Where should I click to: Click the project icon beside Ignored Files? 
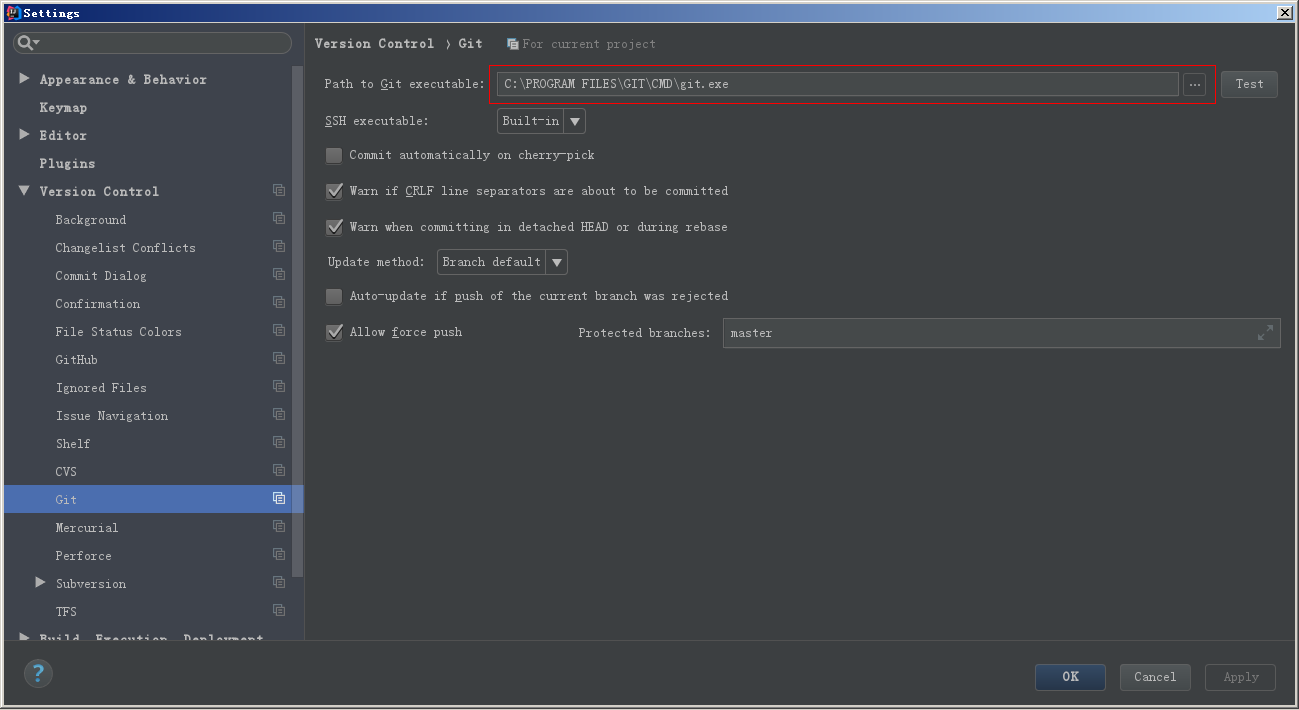[279, 386]
